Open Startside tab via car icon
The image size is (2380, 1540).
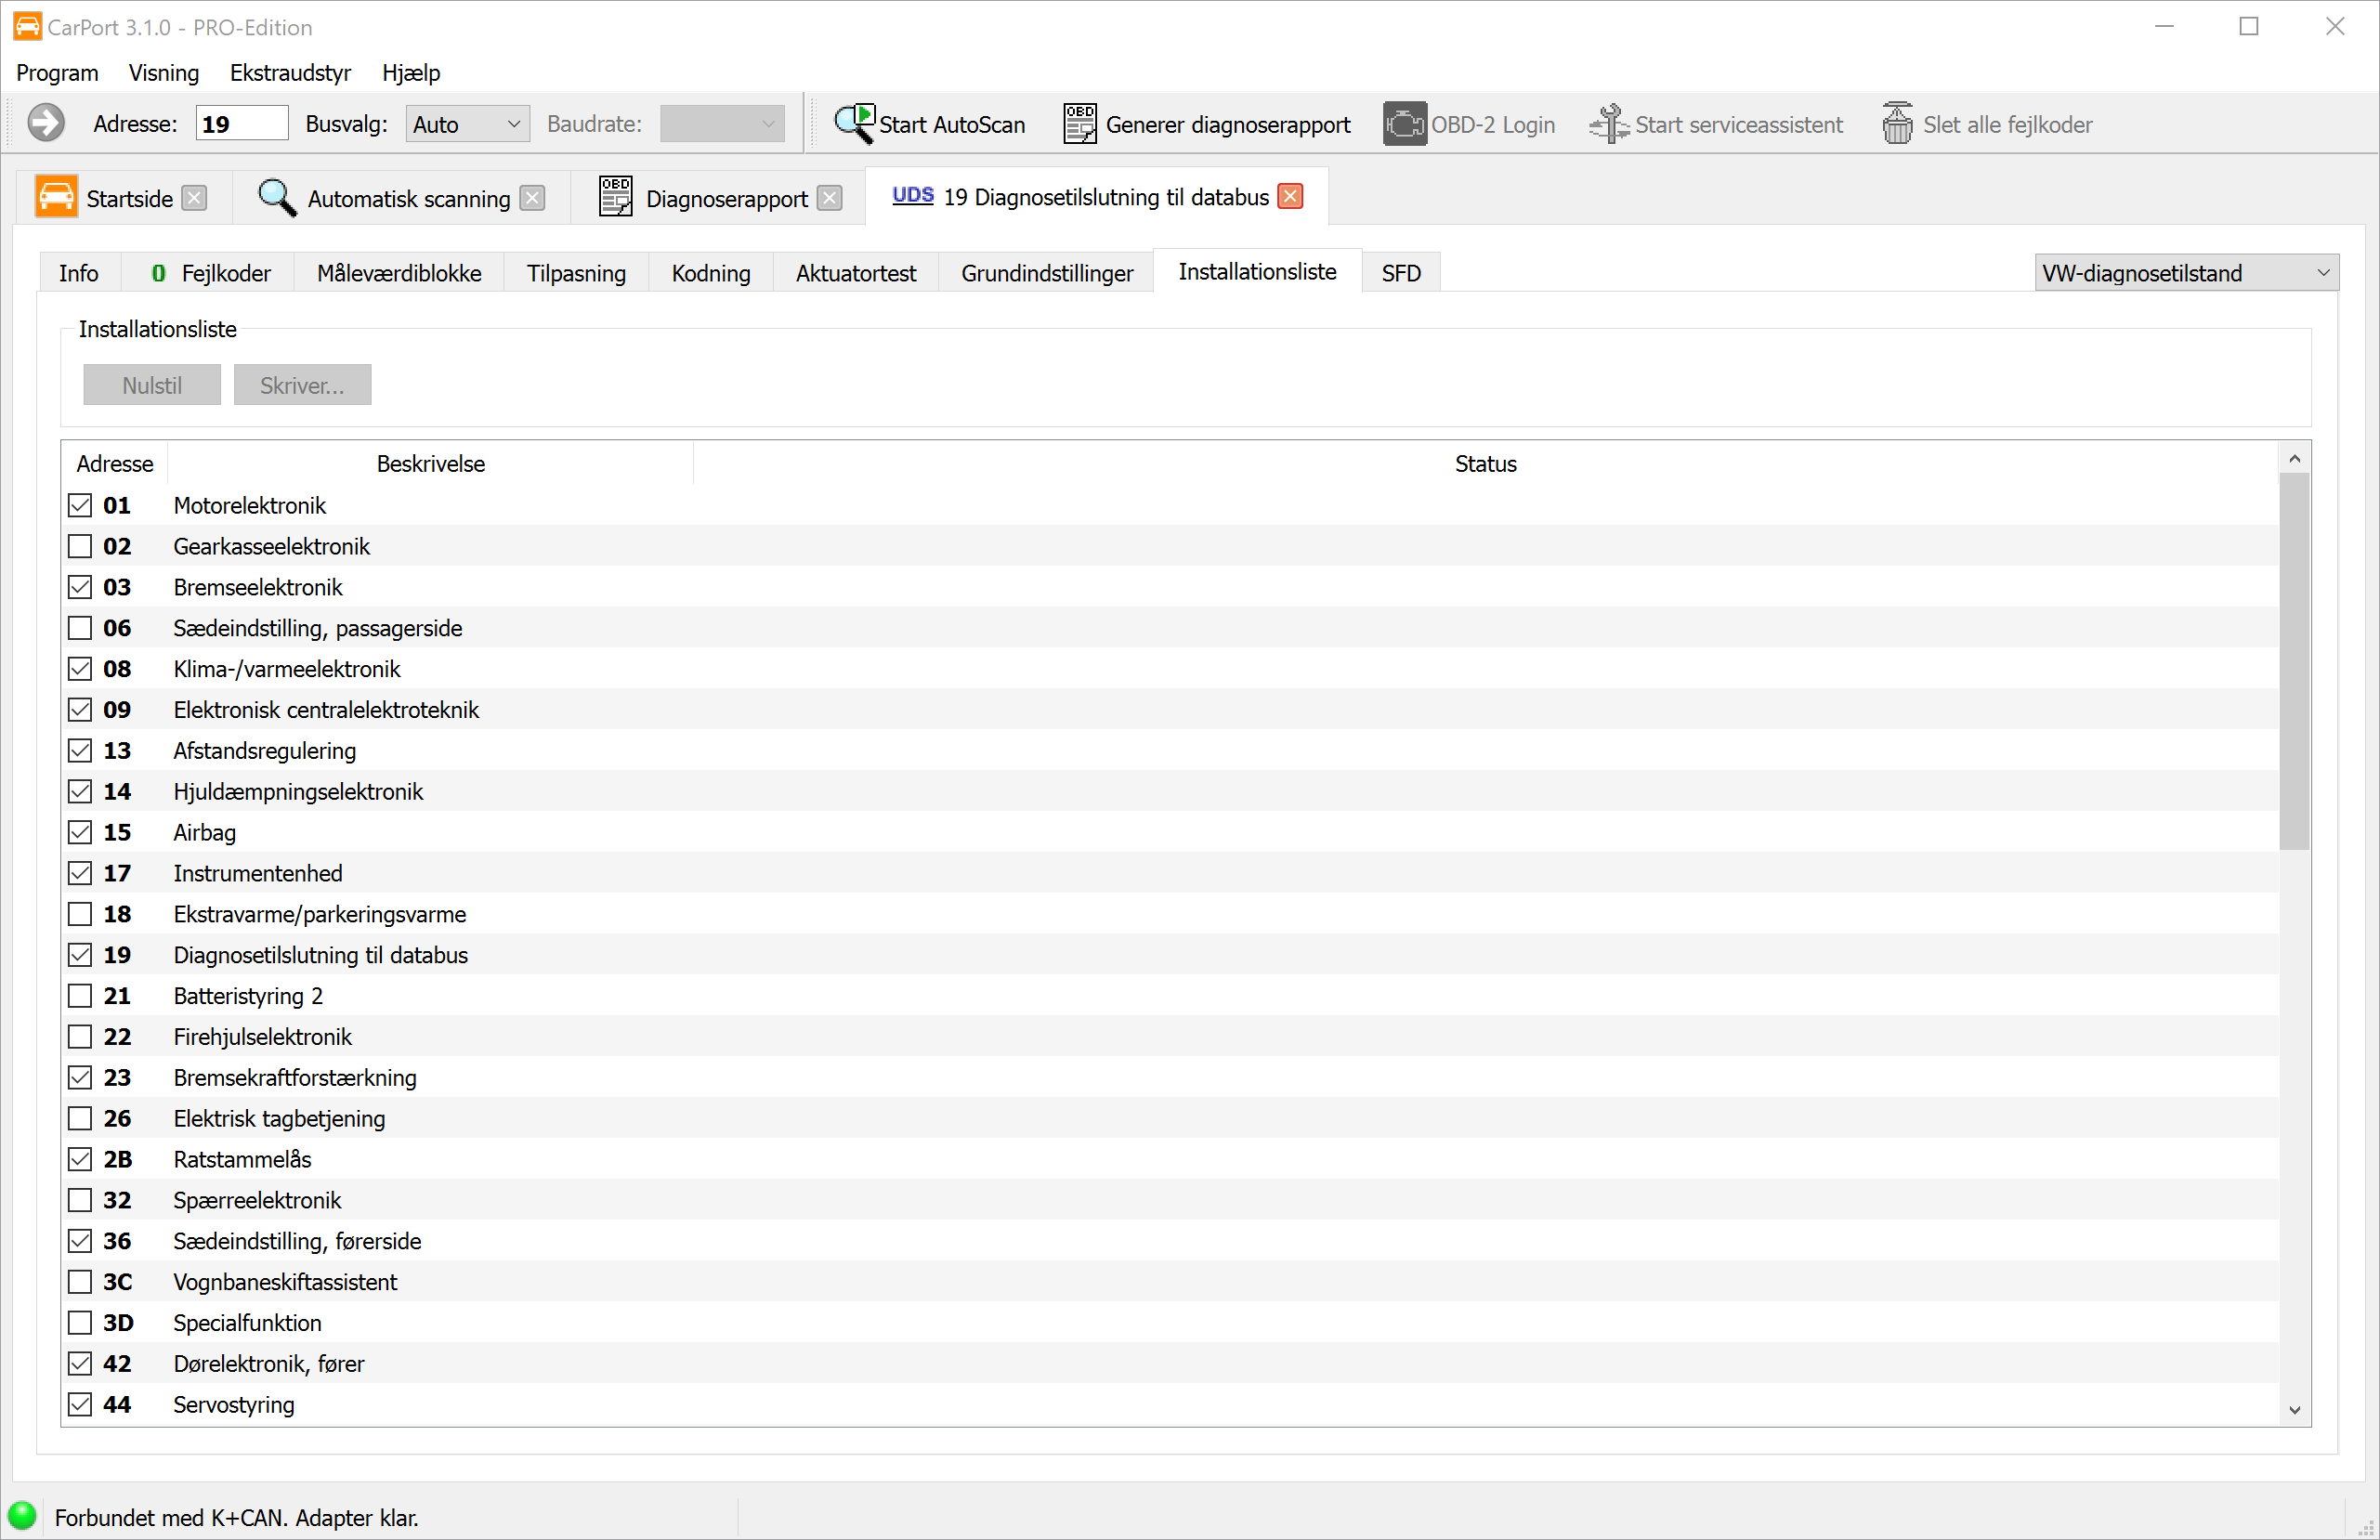56,197
